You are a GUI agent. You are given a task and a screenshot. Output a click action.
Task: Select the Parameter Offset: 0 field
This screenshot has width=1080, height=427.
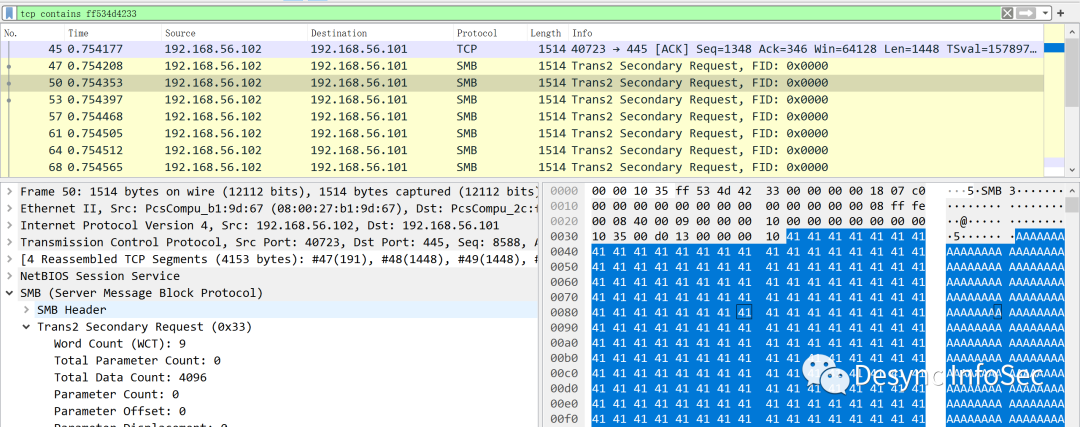pos(120,411)
